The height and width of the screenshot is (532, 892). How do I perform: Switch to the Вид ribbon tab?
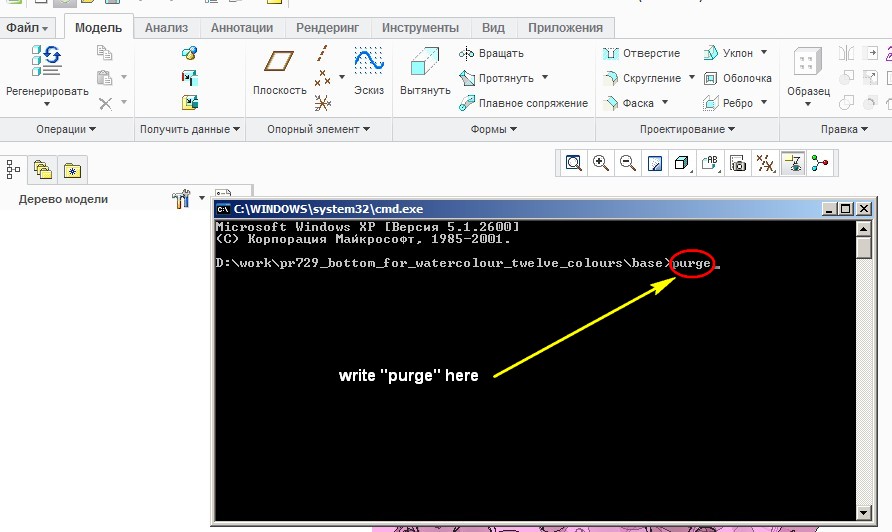pyautogui.click(x=493, y=27)
